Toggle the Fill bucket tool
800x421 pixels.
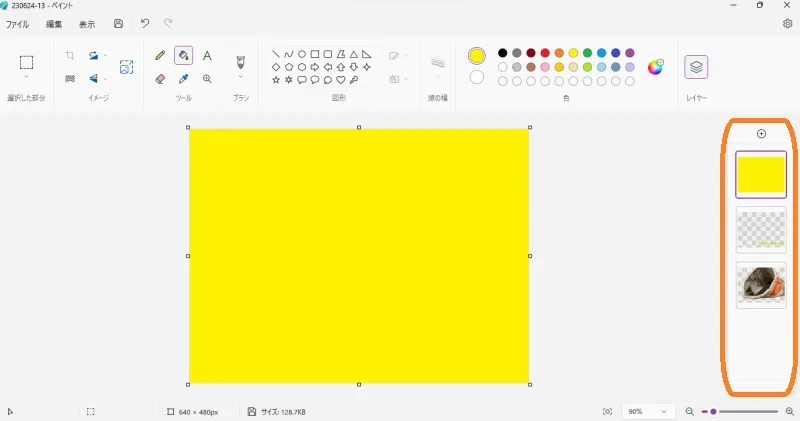pyautogui.click(x=184, y=56)
